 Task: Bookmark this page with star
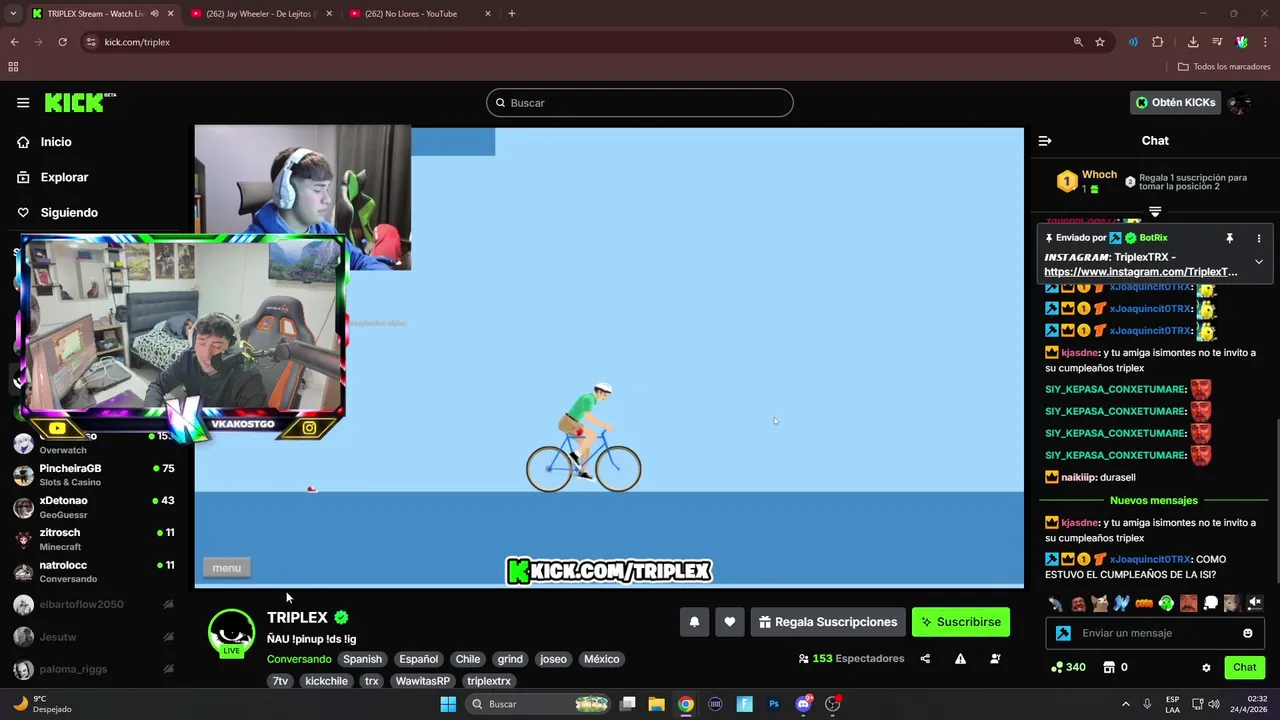tap(1100, 42)
